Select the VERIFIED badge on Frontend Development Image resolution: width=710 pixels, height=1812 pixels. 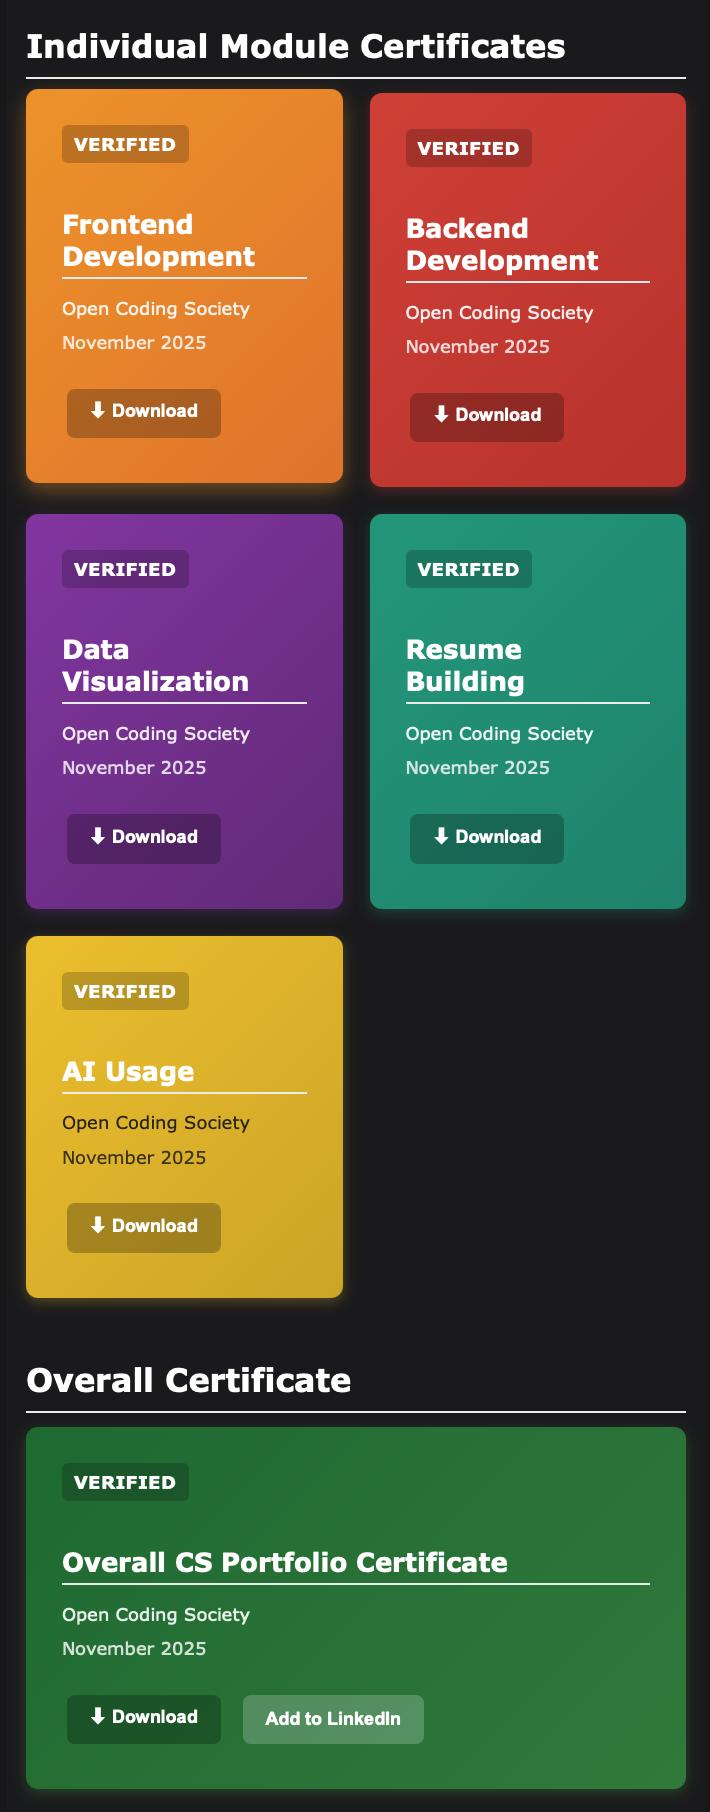coord(124,143)
